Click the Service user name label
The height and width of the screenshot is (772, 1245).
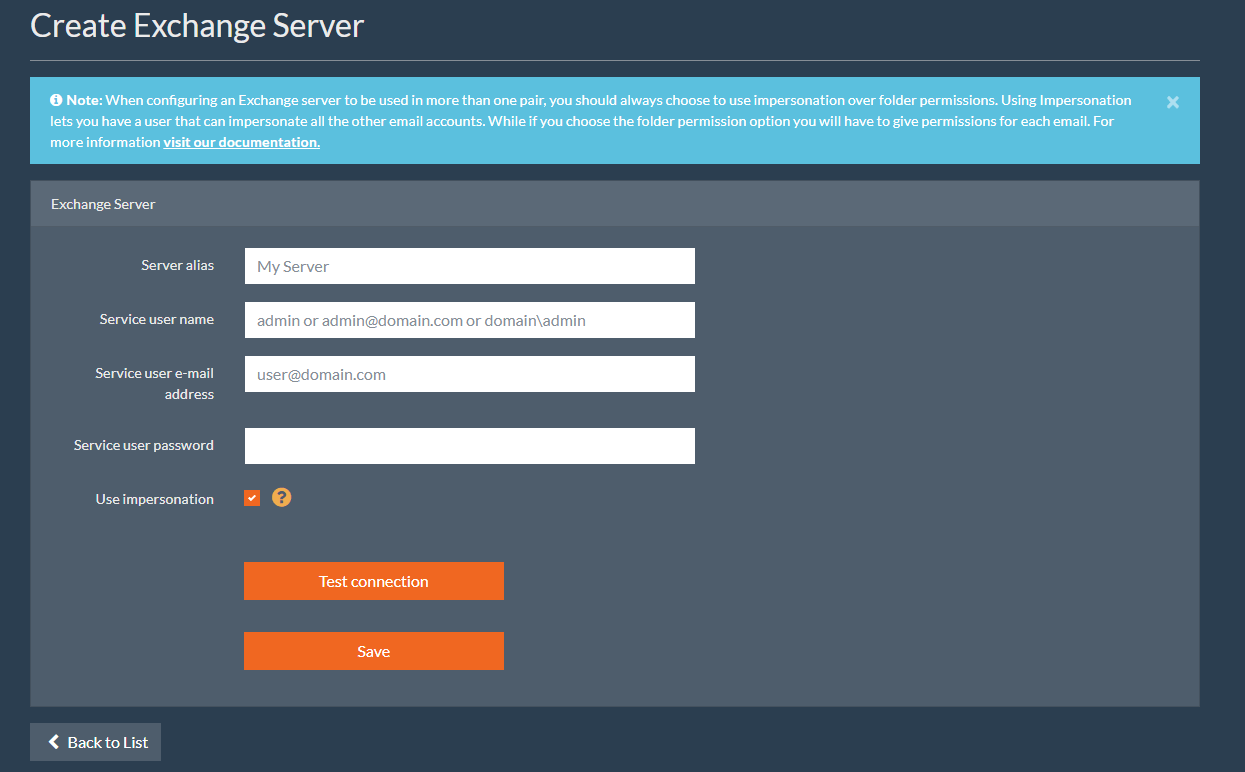(x=157, y=319)
